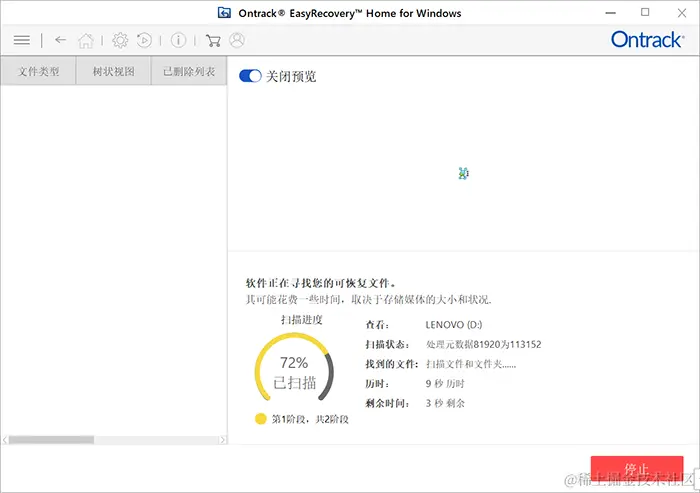Click the 72% scan progress ring
This screenshot has width=700, height=493.
coord(294,367)
